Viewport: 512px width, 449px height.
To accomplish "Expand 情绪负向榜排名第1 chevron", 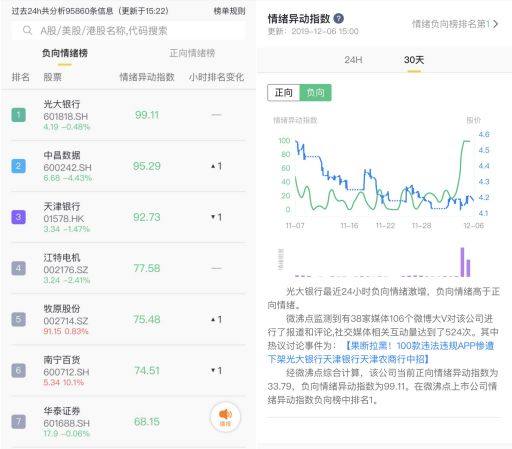I will click(496, 24).
